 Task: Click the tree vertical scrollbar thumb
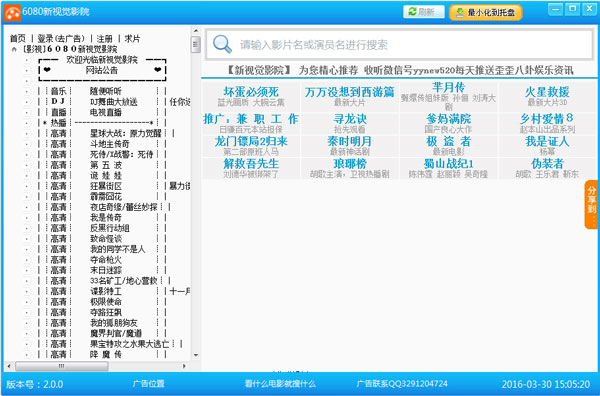(196, 45)
